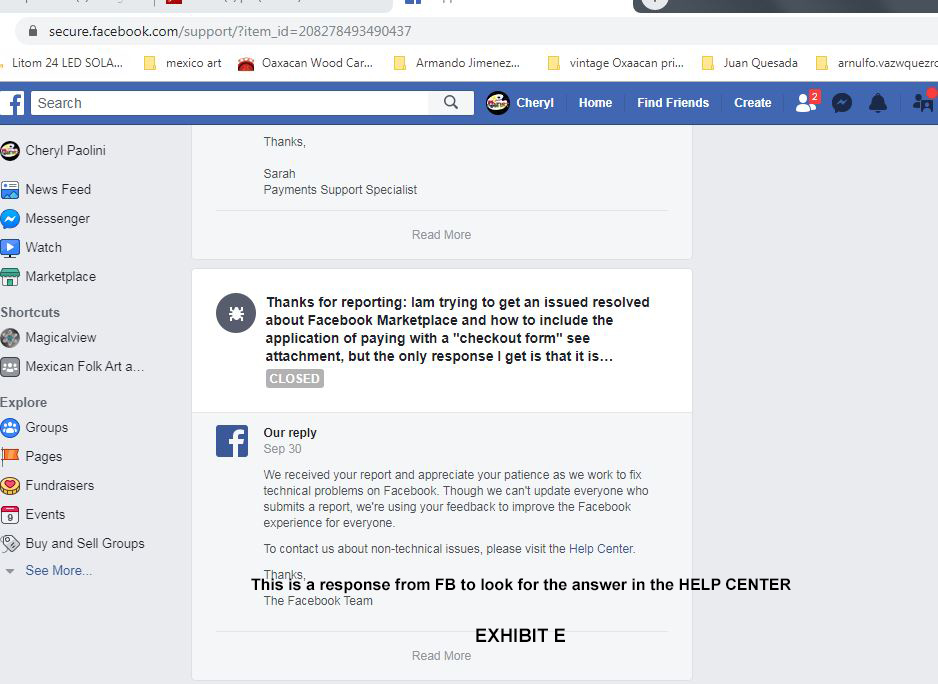The width and height of the screenshot is (938, 684).
Task: Open the Pages sidebar link
Action: coord(44,457)
